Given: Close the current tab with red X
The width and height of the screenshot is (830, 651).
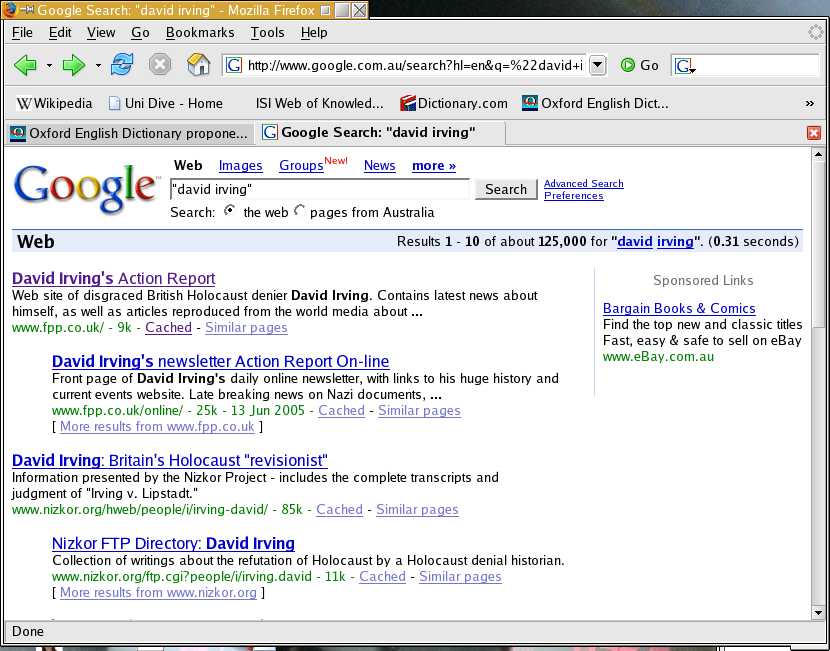Looking at the screenshot, I should [814, 133].
